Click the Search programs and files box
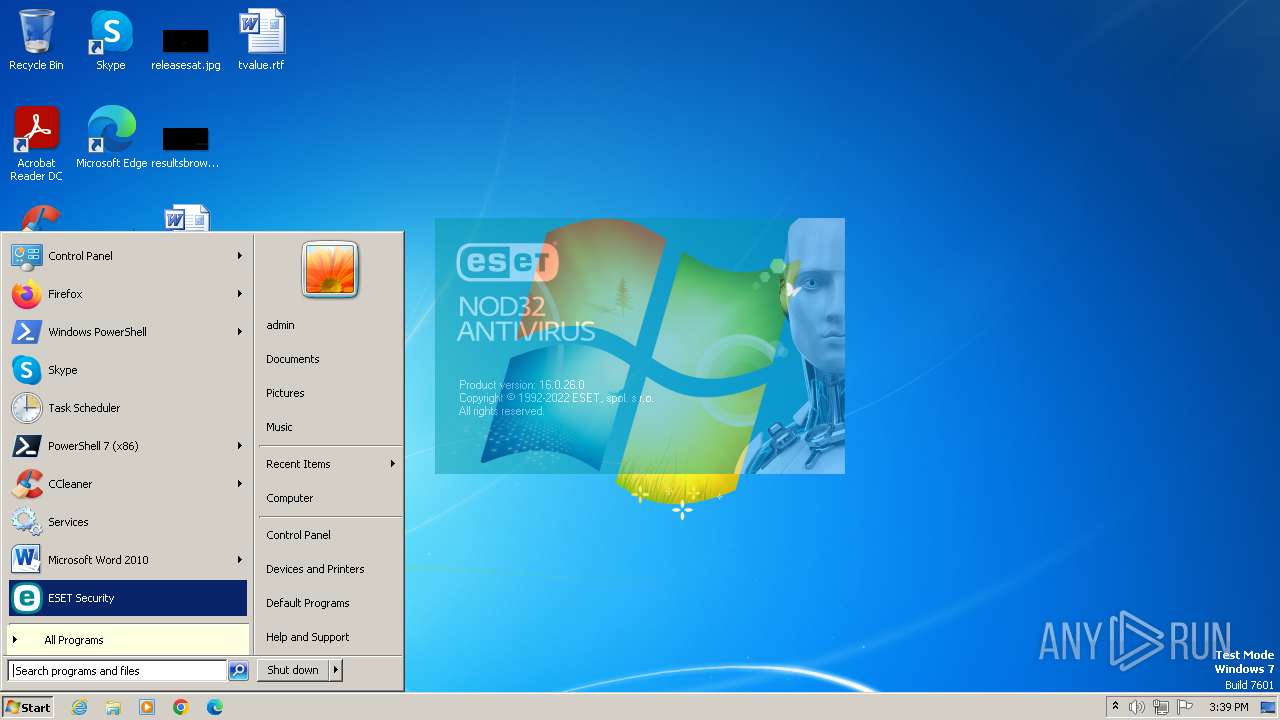Viewport: 1280px width, 720px height. (x=118, y=671)
